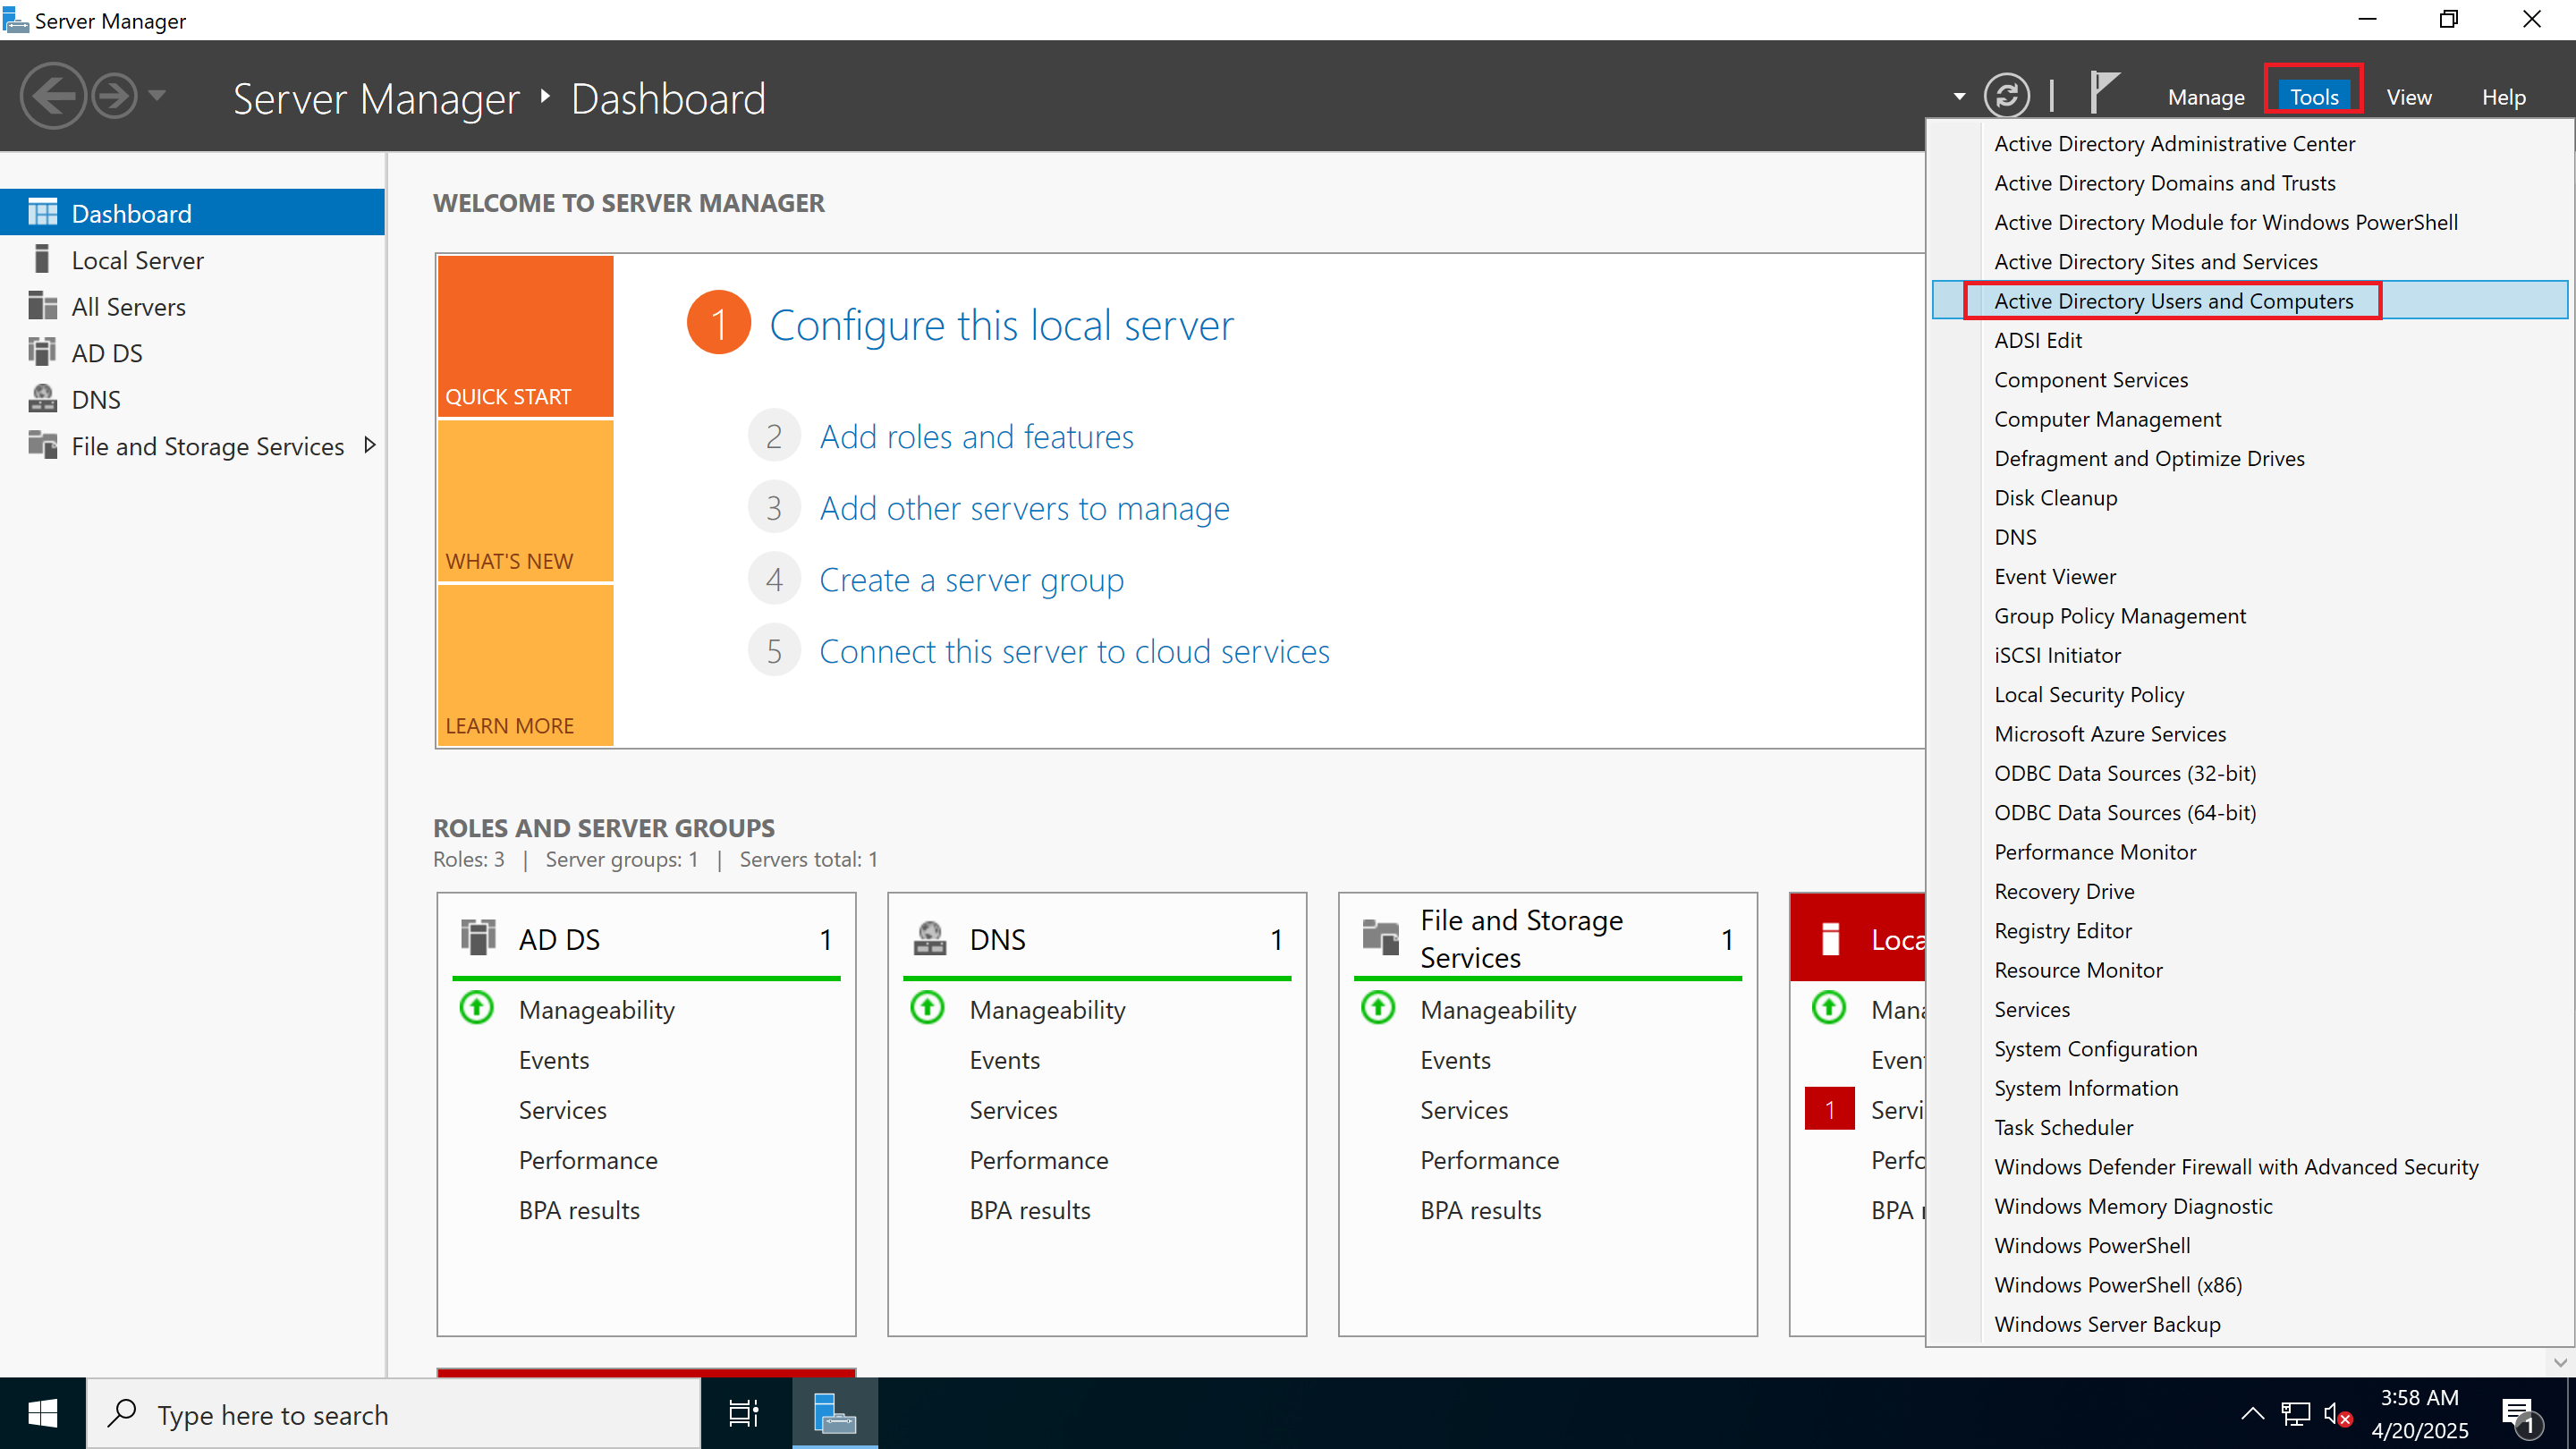
Task: Click Local Server tile icon
Action: click(x=1830, y=939)
